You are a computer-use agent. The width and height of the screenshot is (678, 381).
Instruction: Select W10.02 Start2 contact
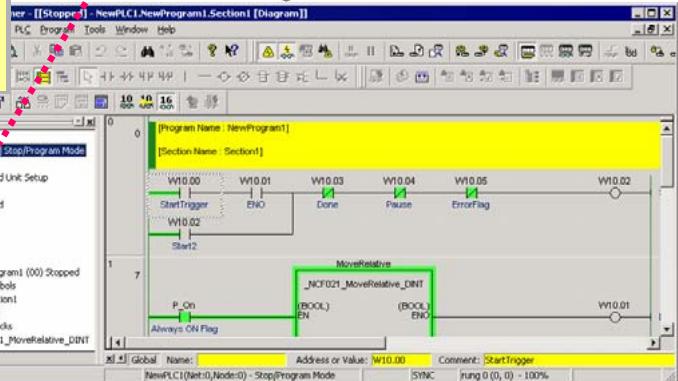[x=184, y=234]
